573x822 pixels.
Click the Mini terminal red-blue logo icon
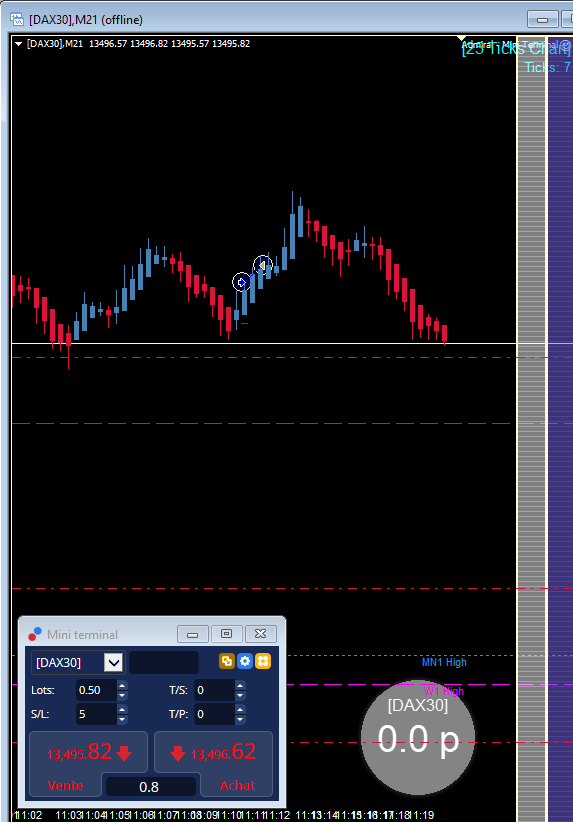coord(35,634)
